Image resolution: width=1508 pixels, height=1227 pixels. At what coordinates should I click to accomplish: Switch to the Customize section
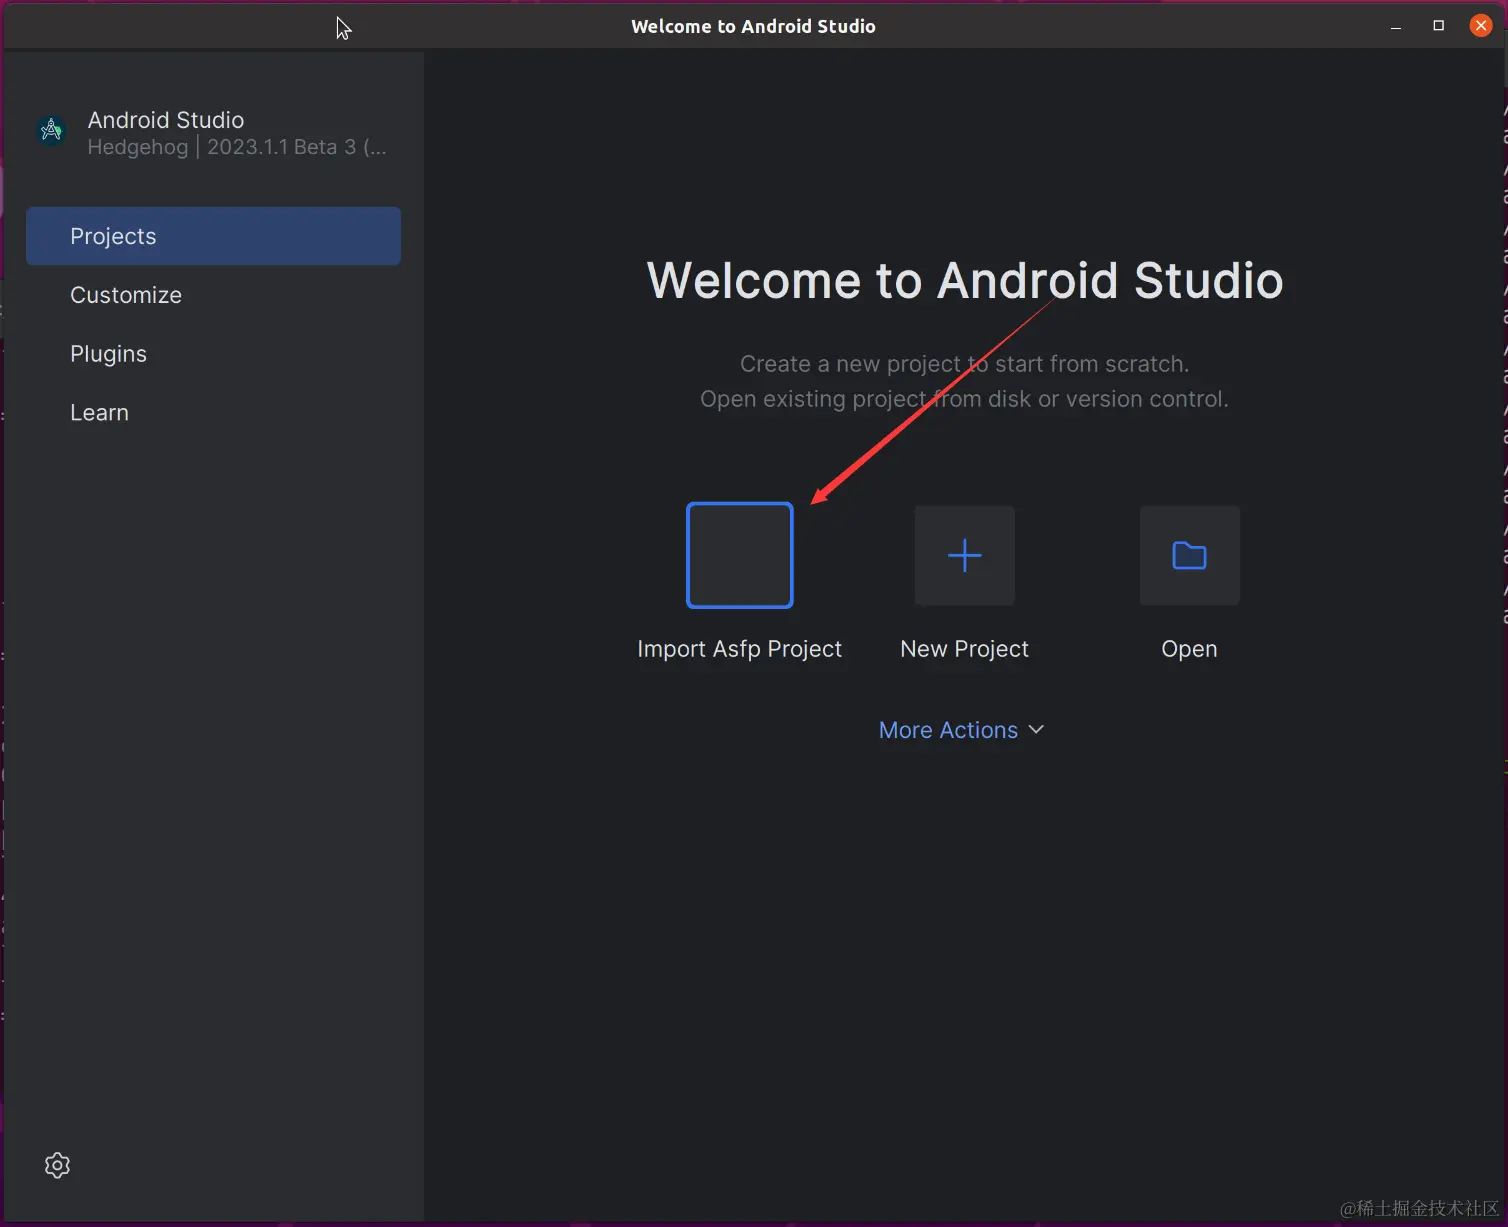tap(126, 295)
